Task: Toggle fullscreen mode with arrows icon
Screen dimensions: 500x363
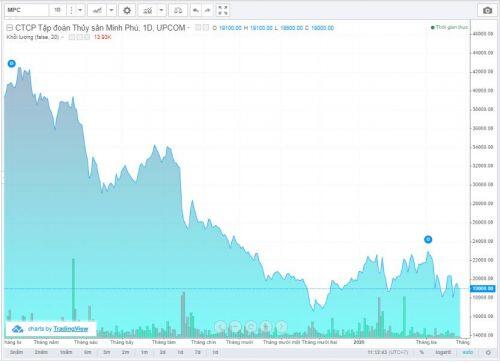Action: (223, 10)
